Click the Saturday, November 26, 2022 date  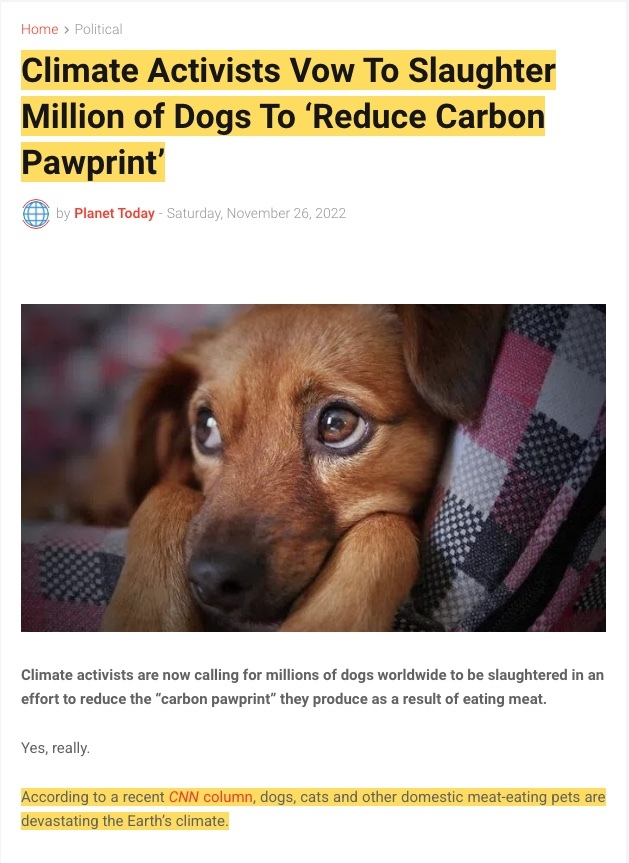[256, 214]
